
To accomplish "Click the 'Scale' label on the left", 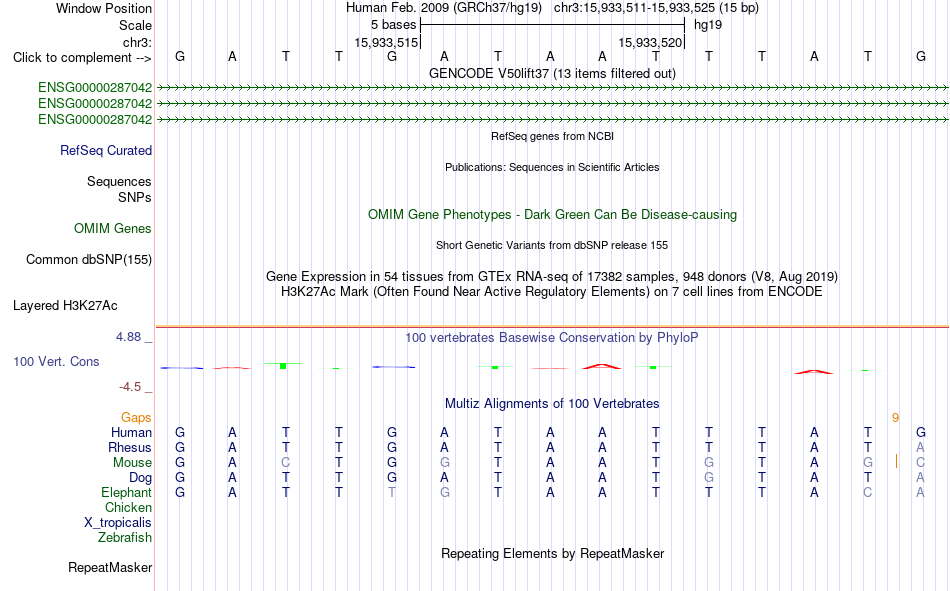I will pos(135,25).
